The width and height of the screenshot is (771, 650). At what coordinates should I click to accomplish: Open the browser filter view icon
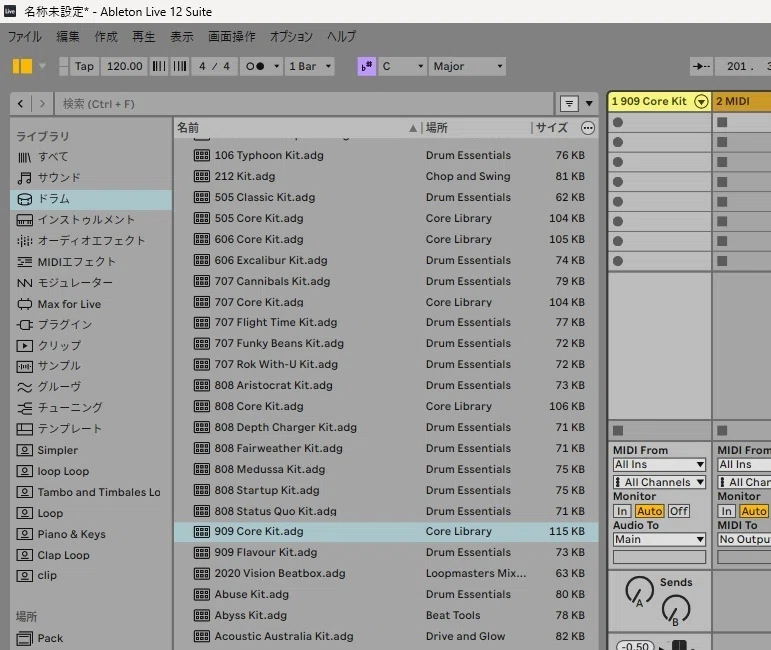click(x=569, y=104)
